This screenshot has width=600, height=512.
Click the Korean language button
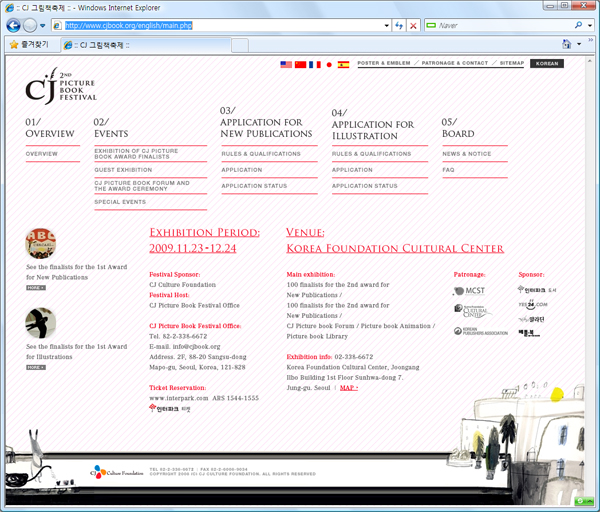[547, 64]
